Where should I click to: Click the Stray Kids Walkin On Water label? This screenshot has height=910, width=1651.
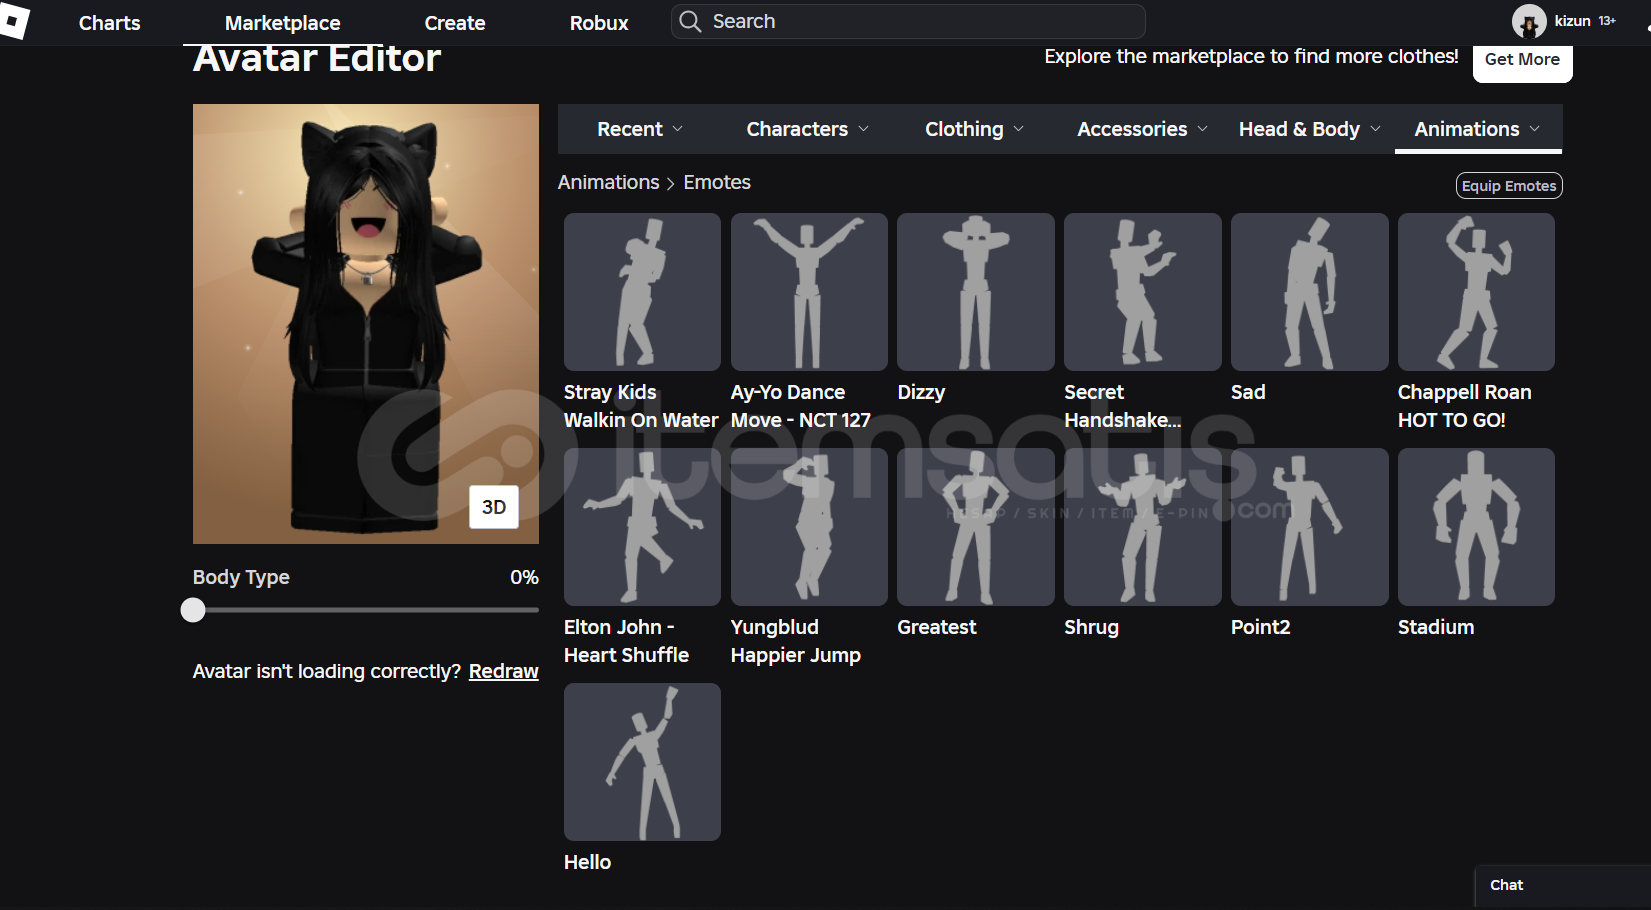[641, 406]
